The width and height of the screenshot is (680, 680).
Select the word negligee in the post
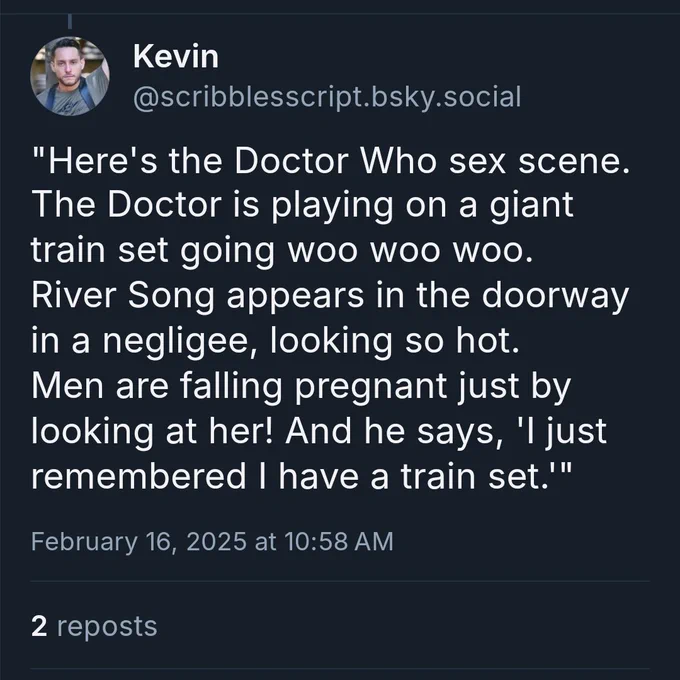tap(180, 342)
